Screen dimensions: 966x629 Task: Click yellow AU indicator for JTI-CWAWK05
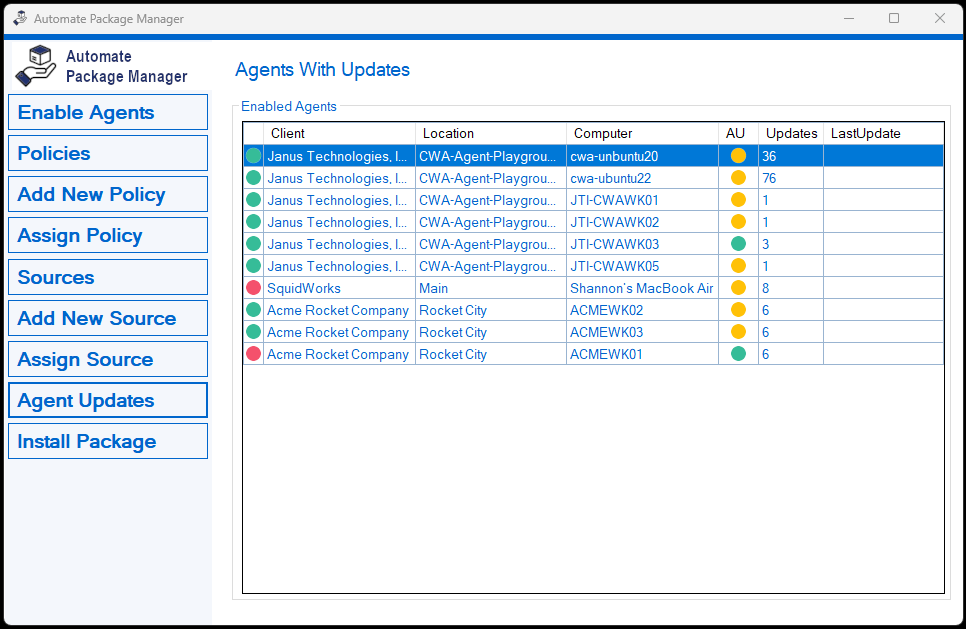coord(738,266)
